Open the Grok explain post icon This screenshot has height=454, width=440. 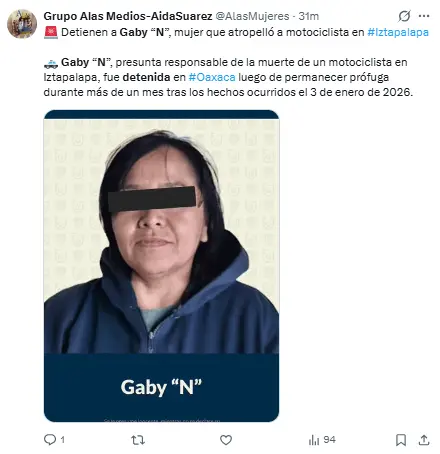point(404,16)
